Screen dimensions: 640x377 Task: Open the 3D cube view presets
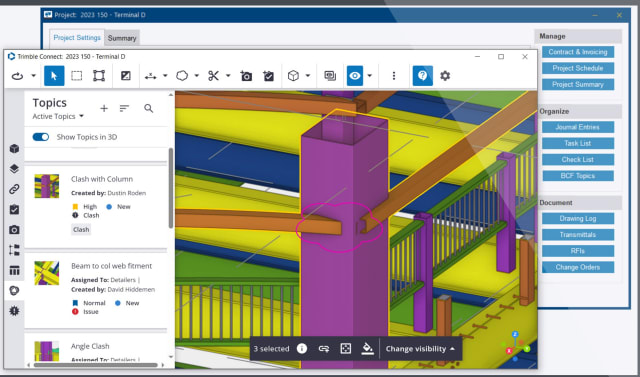293,76
